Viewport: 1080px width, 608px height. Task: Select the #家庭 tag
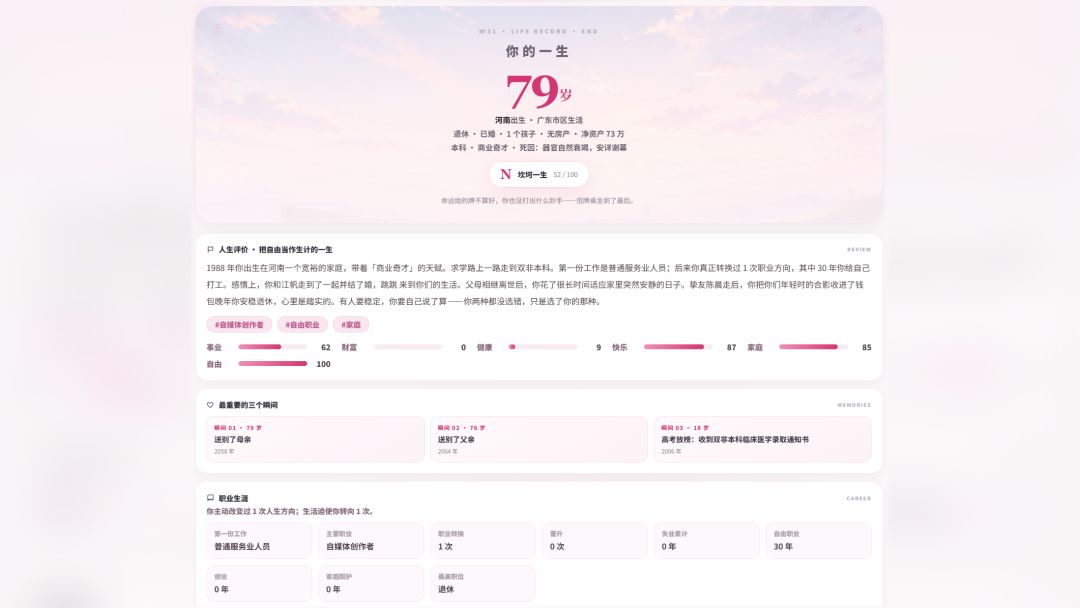pos(351,324)
